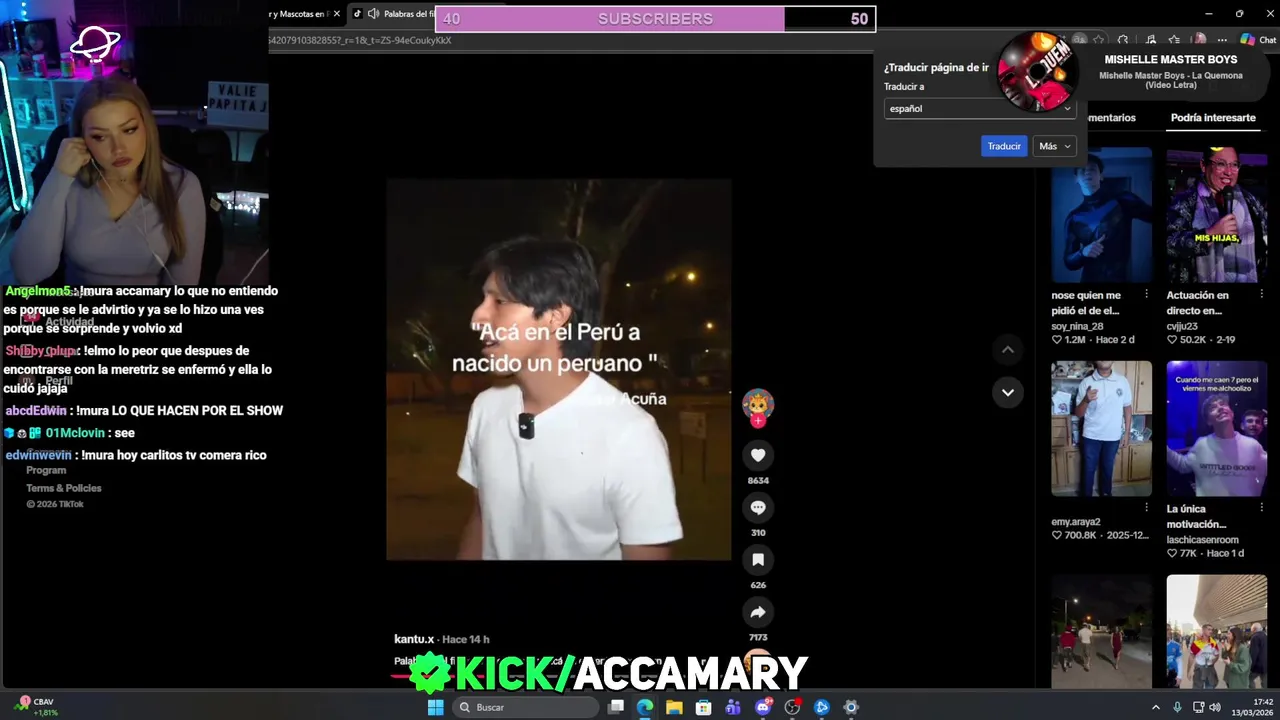Like the video with the heart icon
This screenshot has height=720, width=1280.
point(758,456)
